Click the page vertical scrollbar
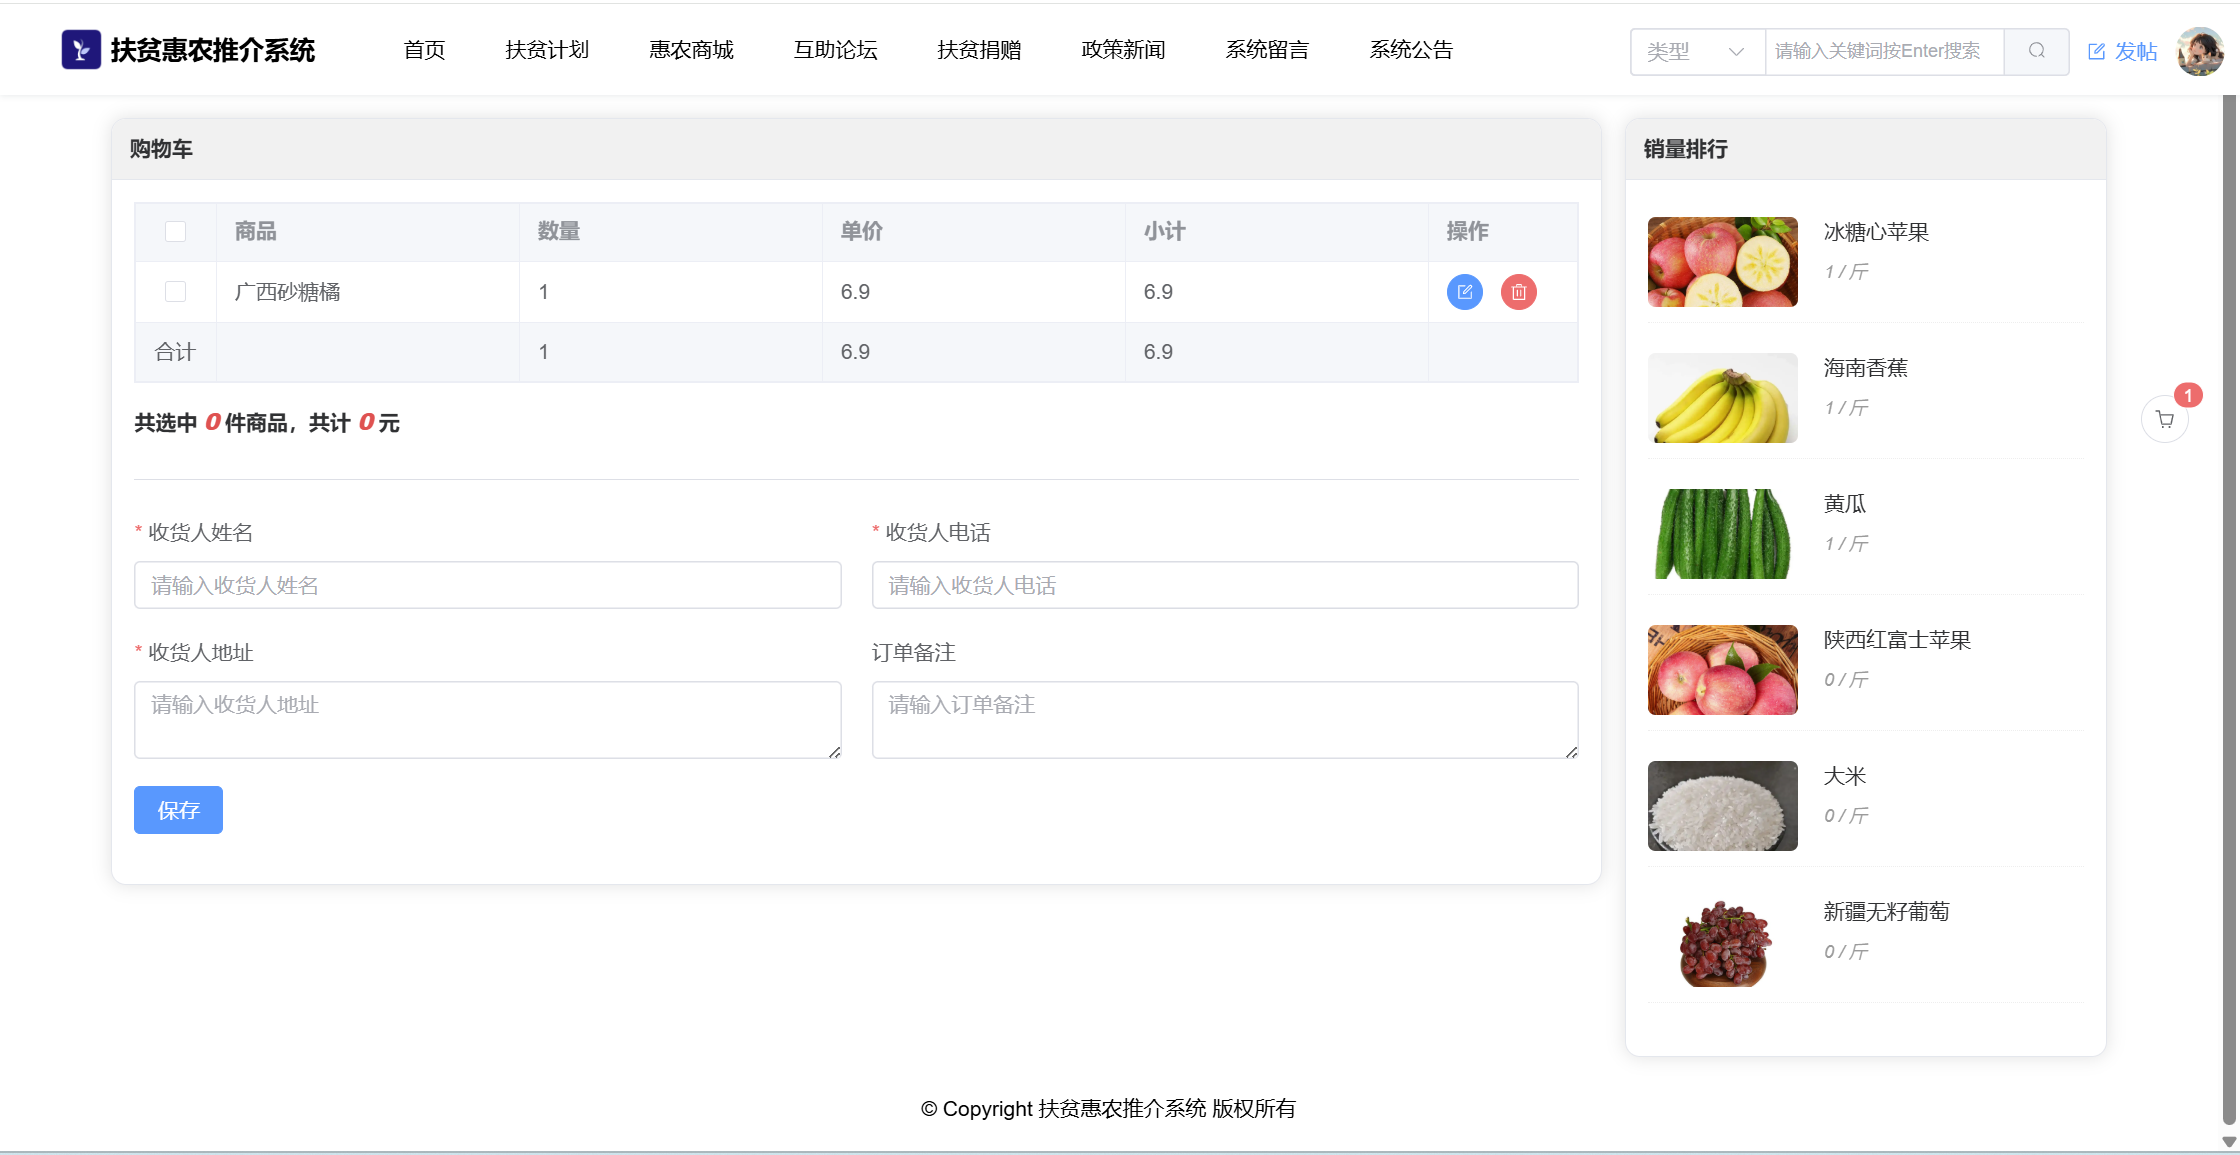Image resolution: width=2240 pixels, height=1155 pixels. pyautogui.click(x=2229, y=600)
